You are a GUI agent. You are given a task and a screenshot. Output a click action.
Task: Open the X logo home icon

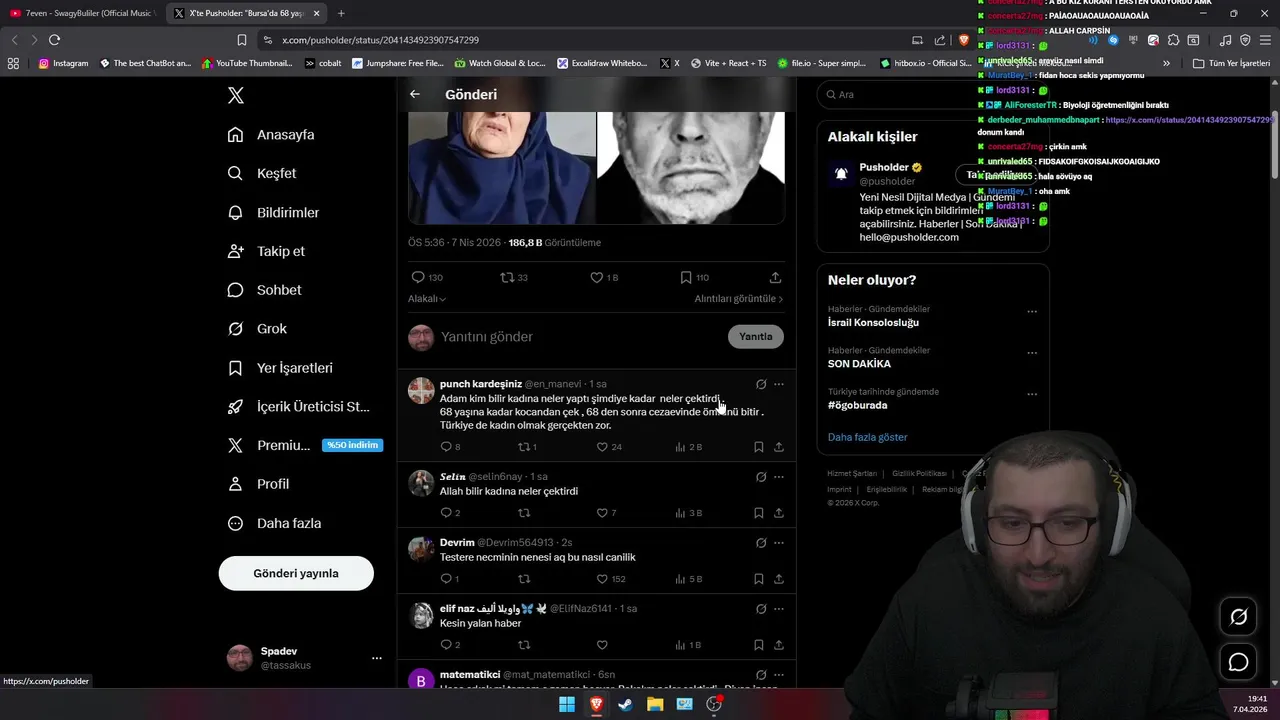[x=236, y=96]
